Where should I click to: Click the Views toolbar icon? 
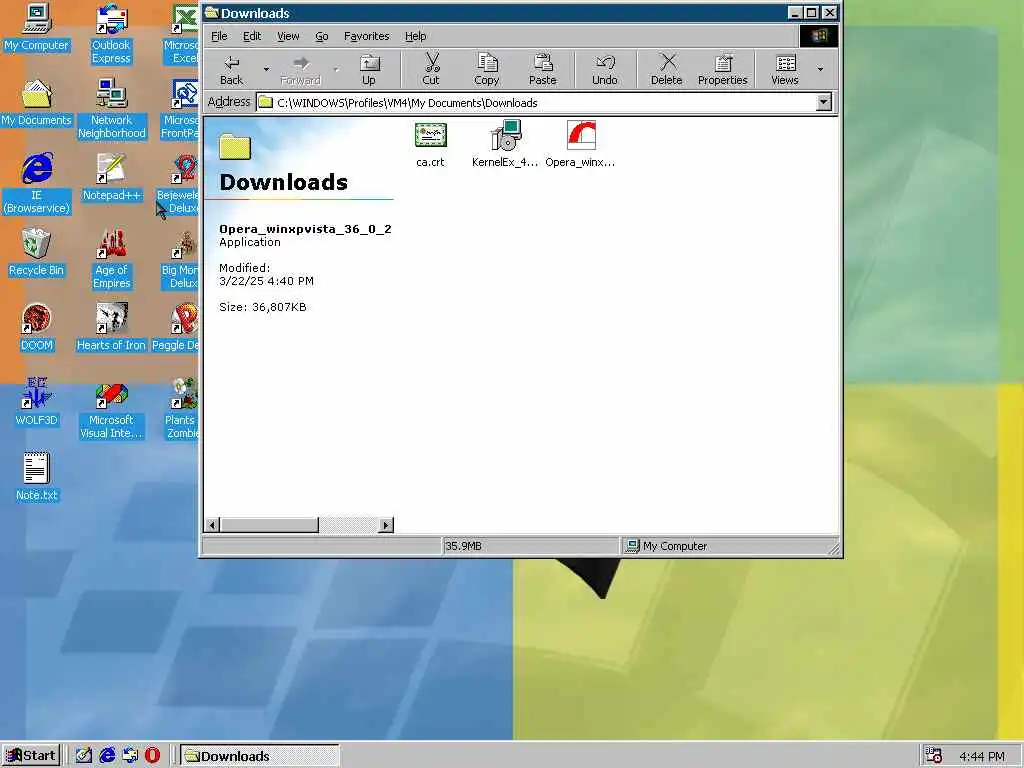tap(785, 69)
